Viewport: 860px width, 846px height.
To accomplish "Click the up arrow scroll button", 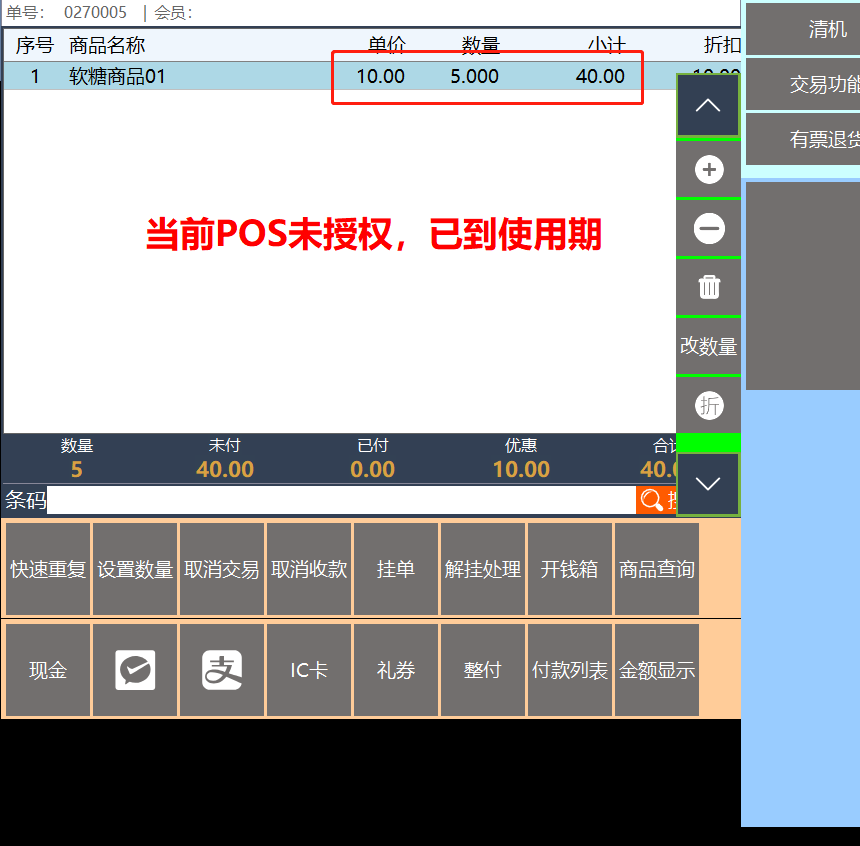I will pos(708,105).
